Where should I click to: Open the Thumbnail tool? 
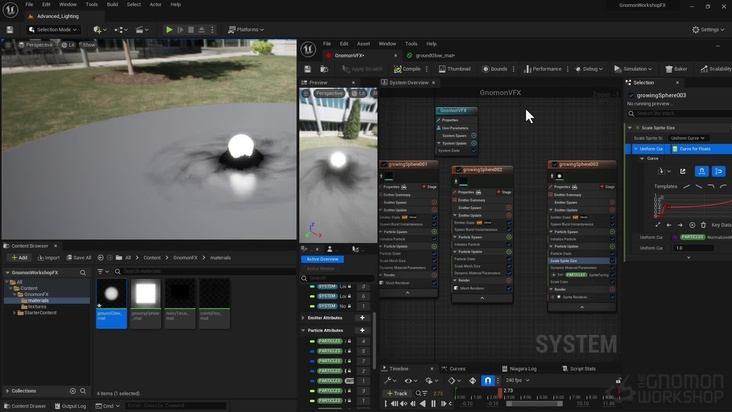click(x=454, y=69)
